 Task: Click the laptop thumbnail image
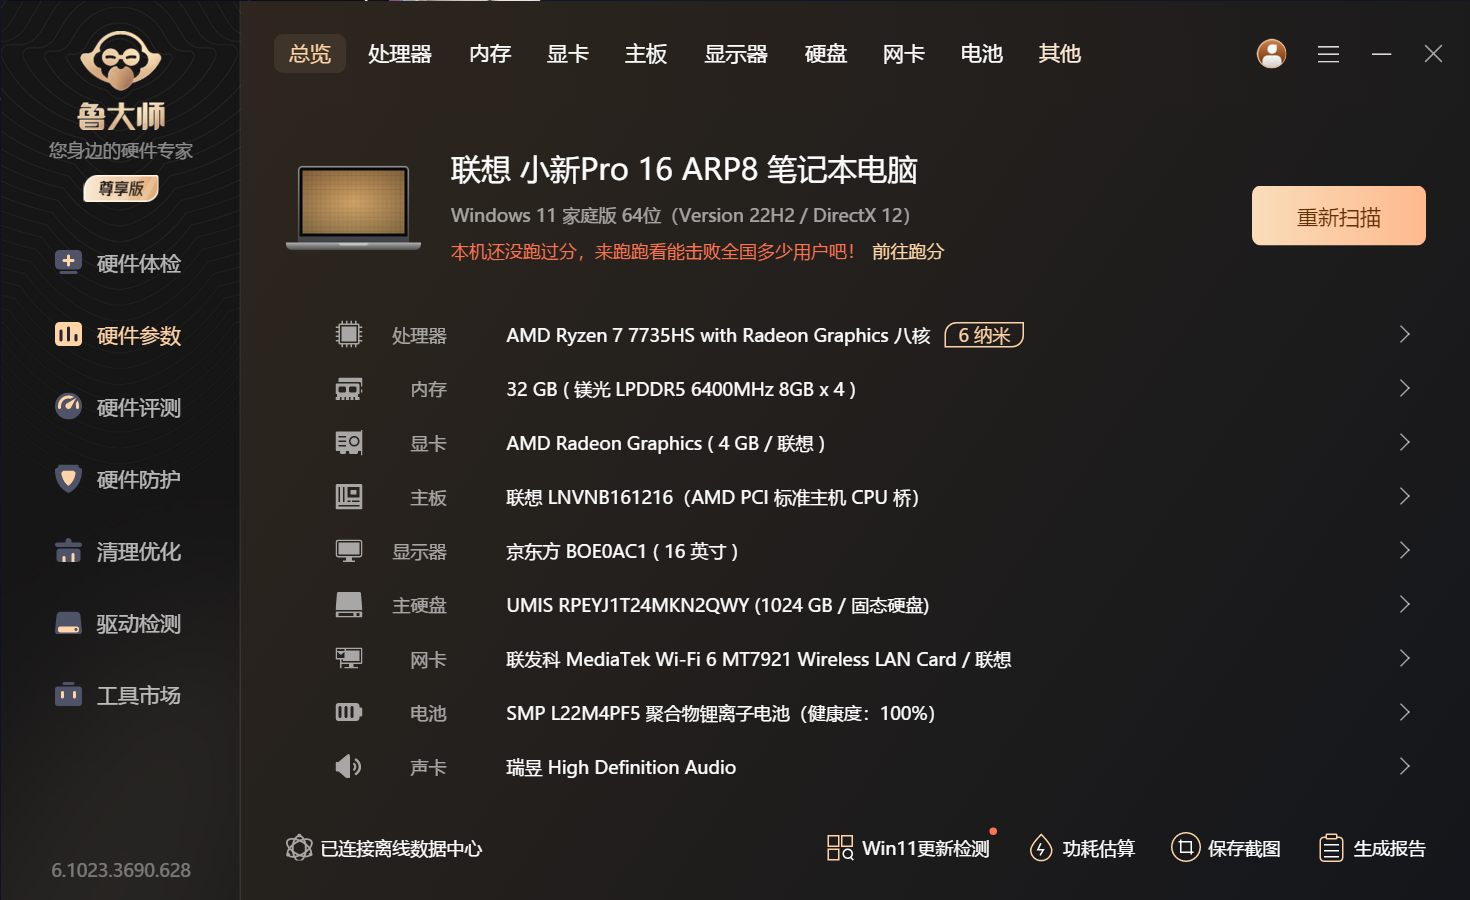point(354,208)
